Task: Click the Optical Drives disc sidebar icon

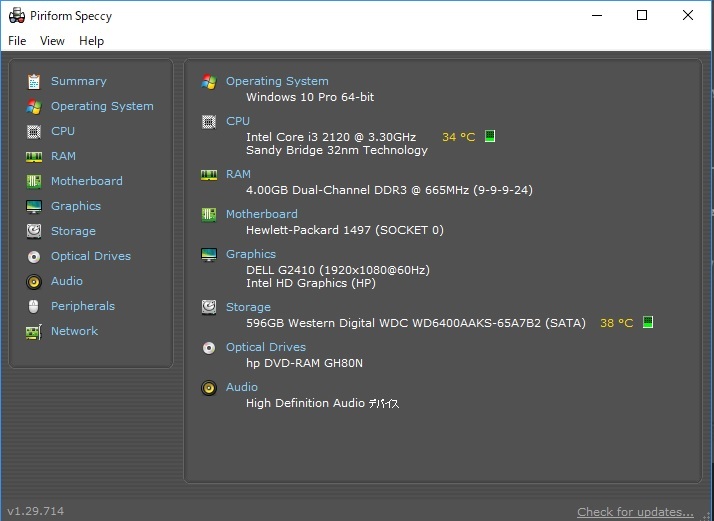Action: [x=34, y=257]
